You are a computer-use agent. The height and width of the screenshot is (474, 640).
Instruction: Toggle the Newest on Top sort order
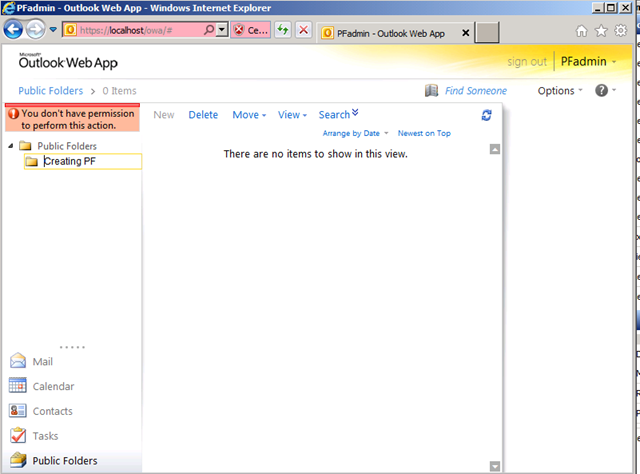[424, 133]
